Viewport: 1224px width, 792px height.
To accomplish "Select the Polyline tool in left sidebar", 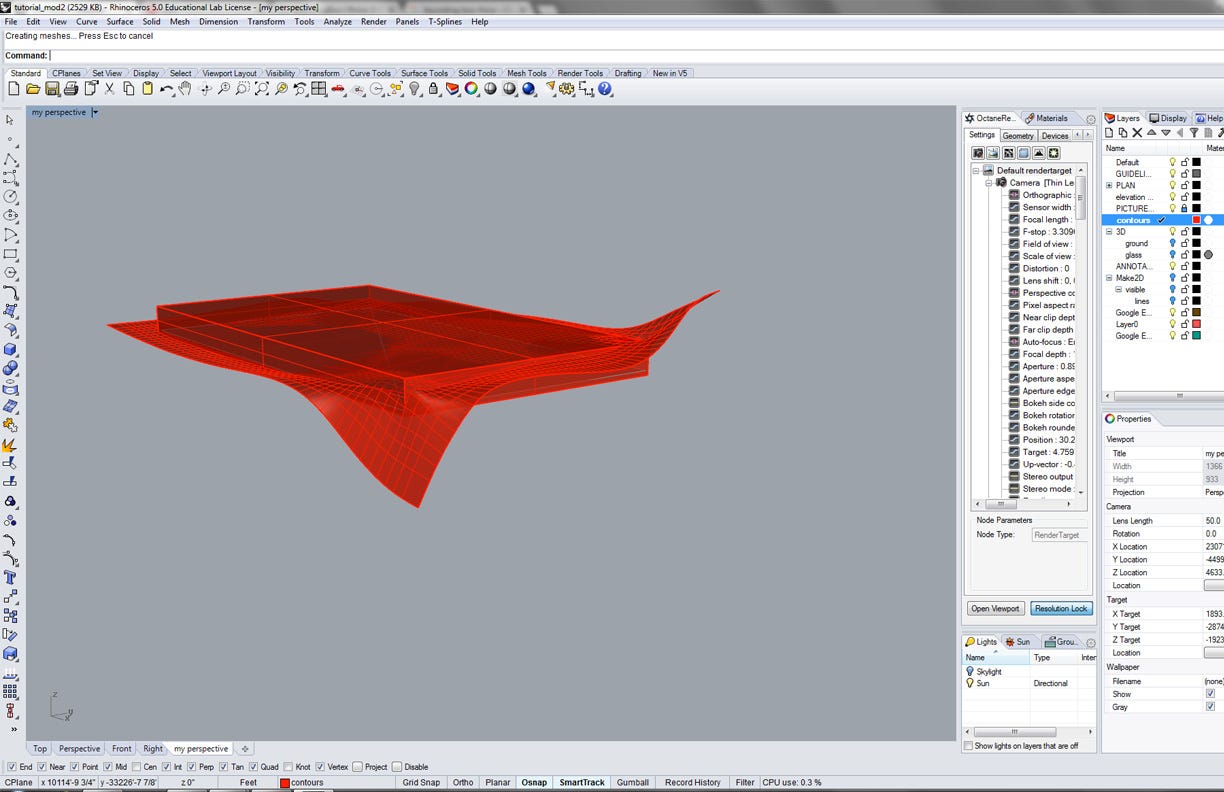I will pyautogui.click(x=10, y=159).
